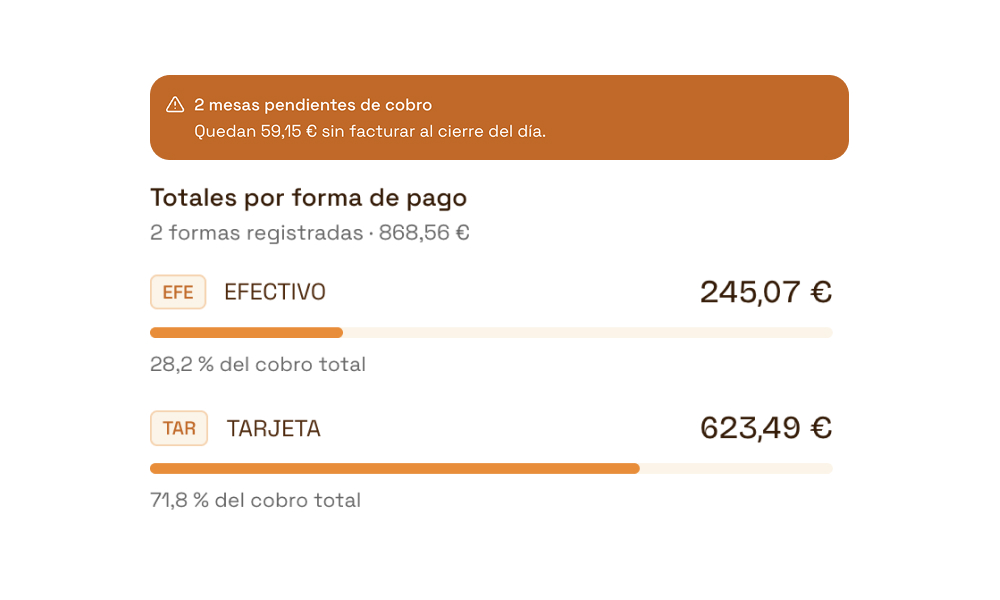
Task: Click the warning triangle icon in alert
Action: [x=175, y=105]
